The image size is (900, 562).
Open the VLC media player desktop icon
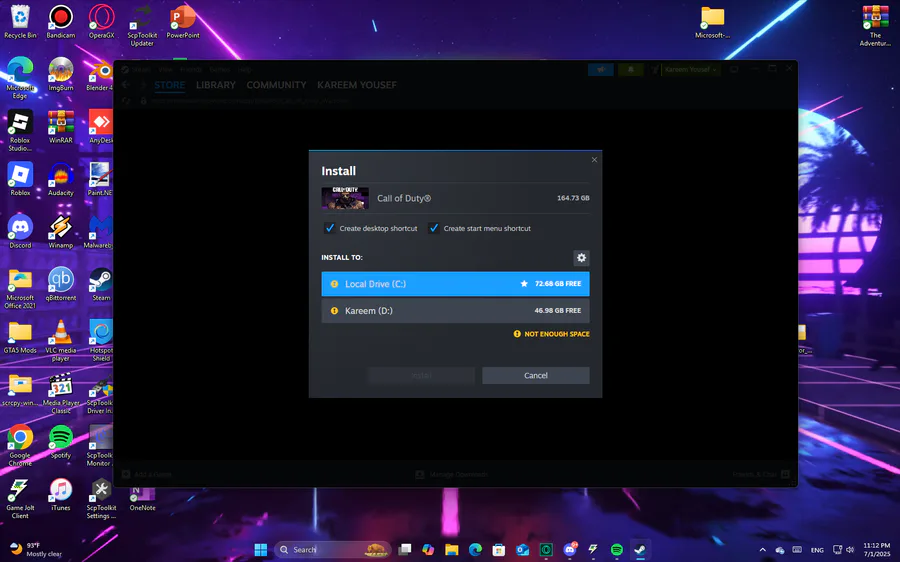(61, 341)
